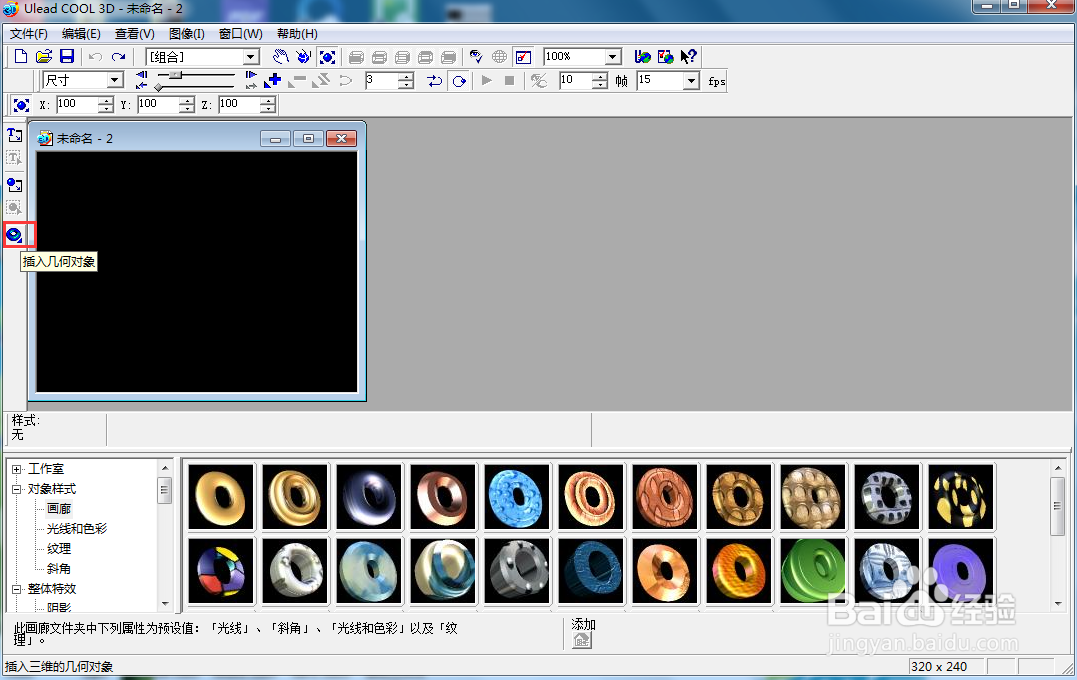Click the smooth animation path icon
Viewport: 1077px width, 680px height.
pos(345,80)
